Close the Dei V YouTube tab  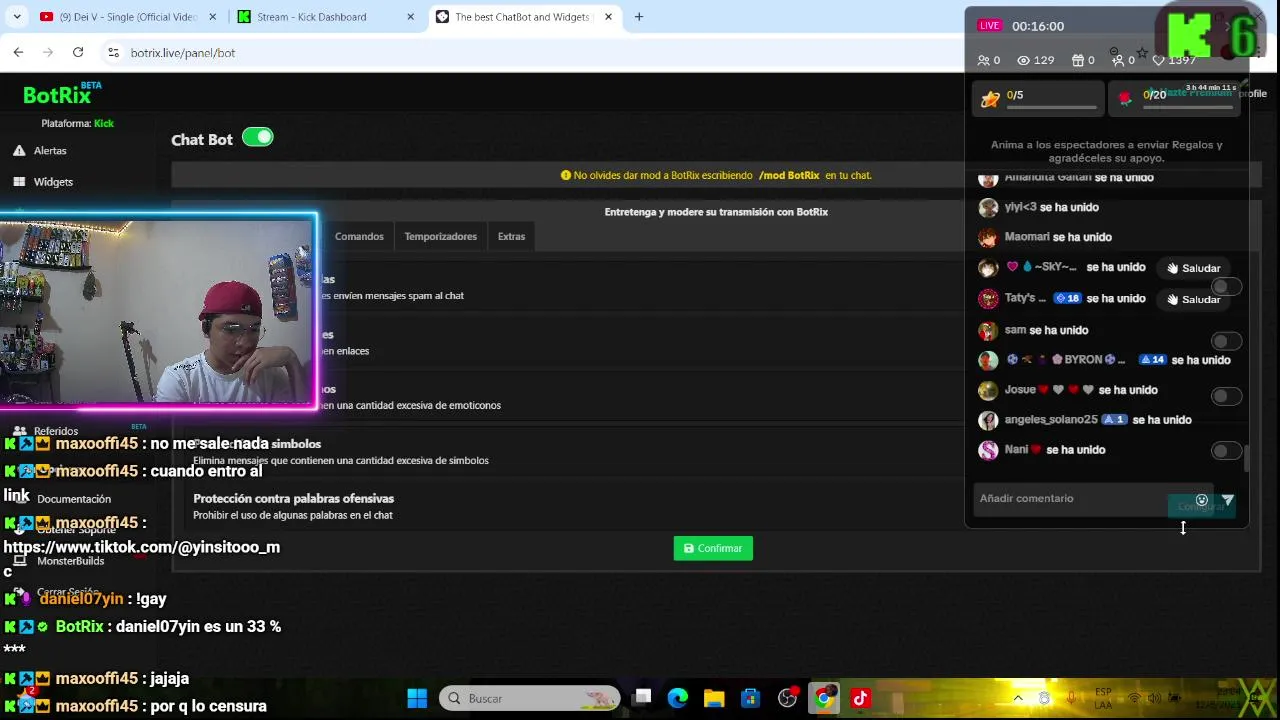212,17
